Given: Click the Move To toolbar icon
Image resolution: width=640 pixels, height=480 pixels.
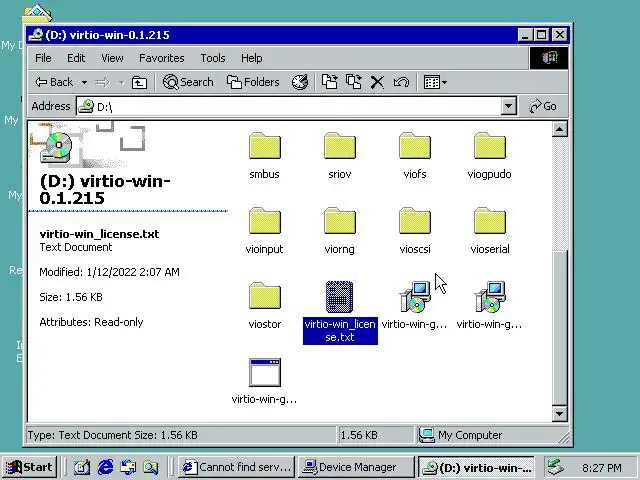Looking at the screenshot, I should tap(329, 82).
